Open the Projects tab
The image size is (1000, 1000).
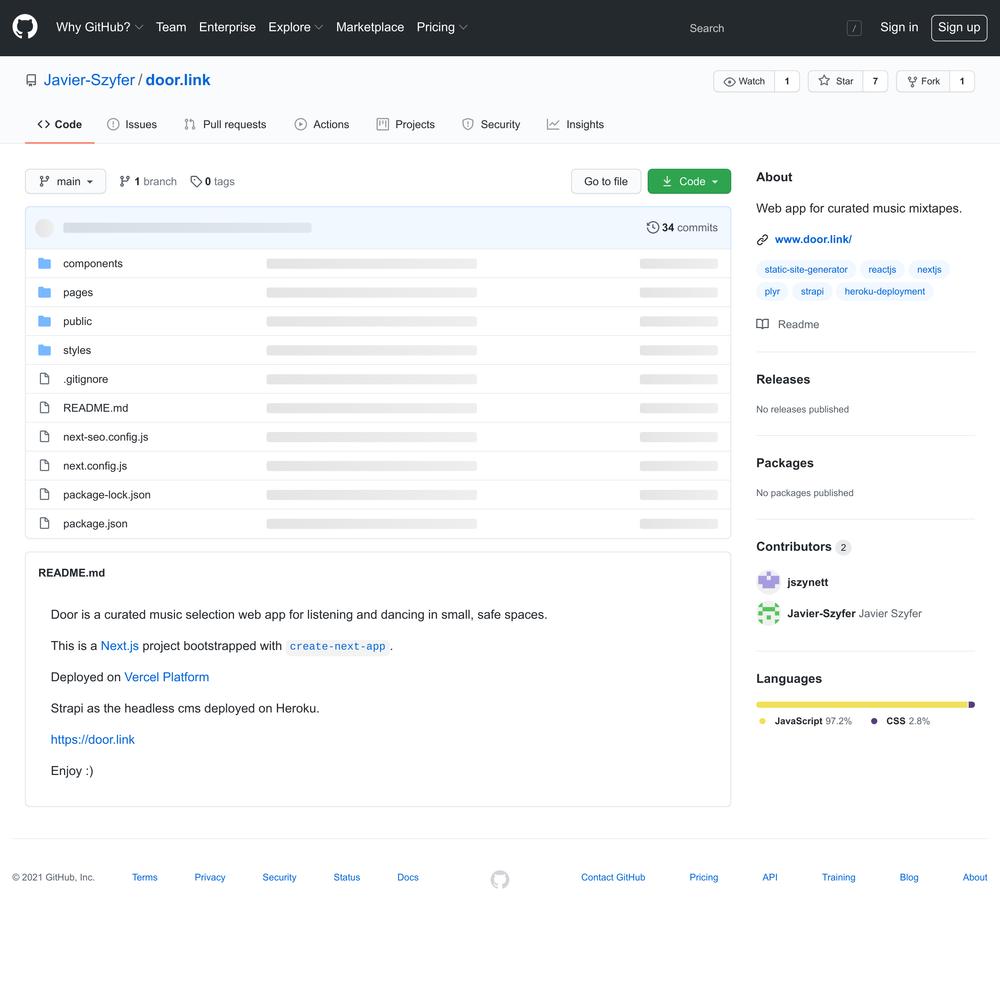click(x=406, y=124)
